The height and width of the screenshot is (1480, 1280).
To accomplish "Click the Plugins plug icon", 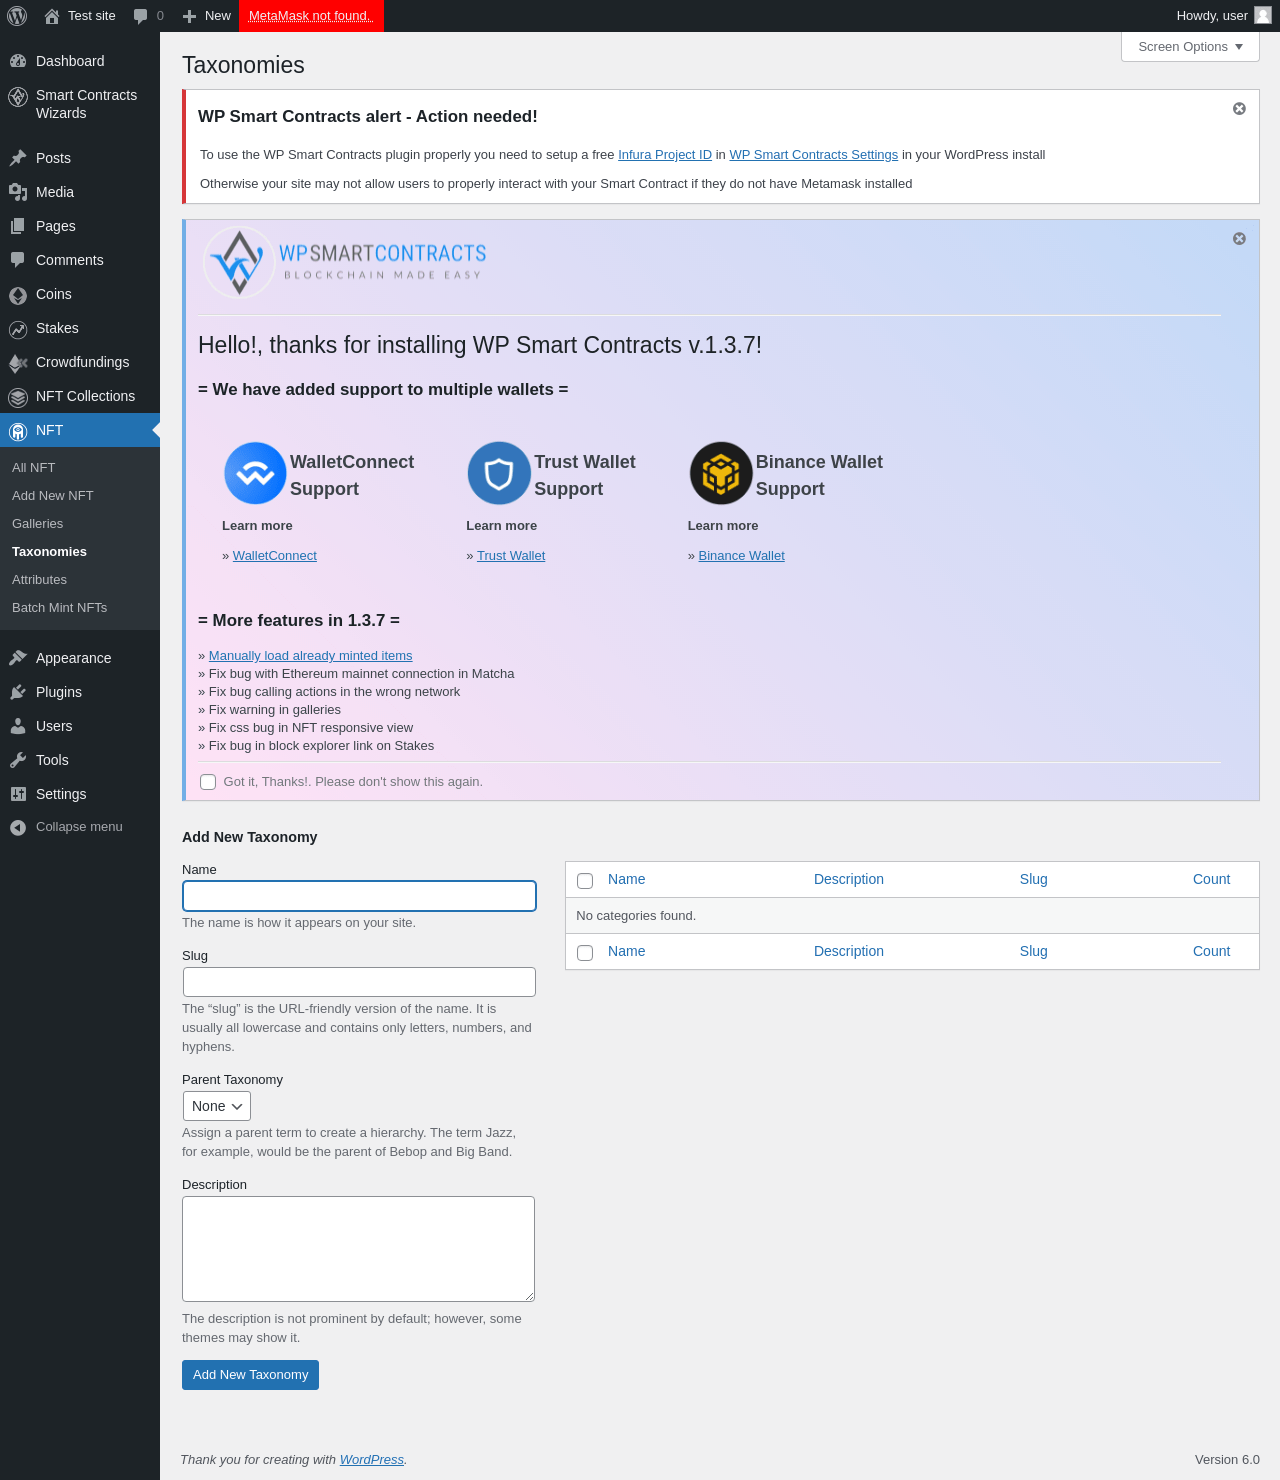I will click(18, 692).
